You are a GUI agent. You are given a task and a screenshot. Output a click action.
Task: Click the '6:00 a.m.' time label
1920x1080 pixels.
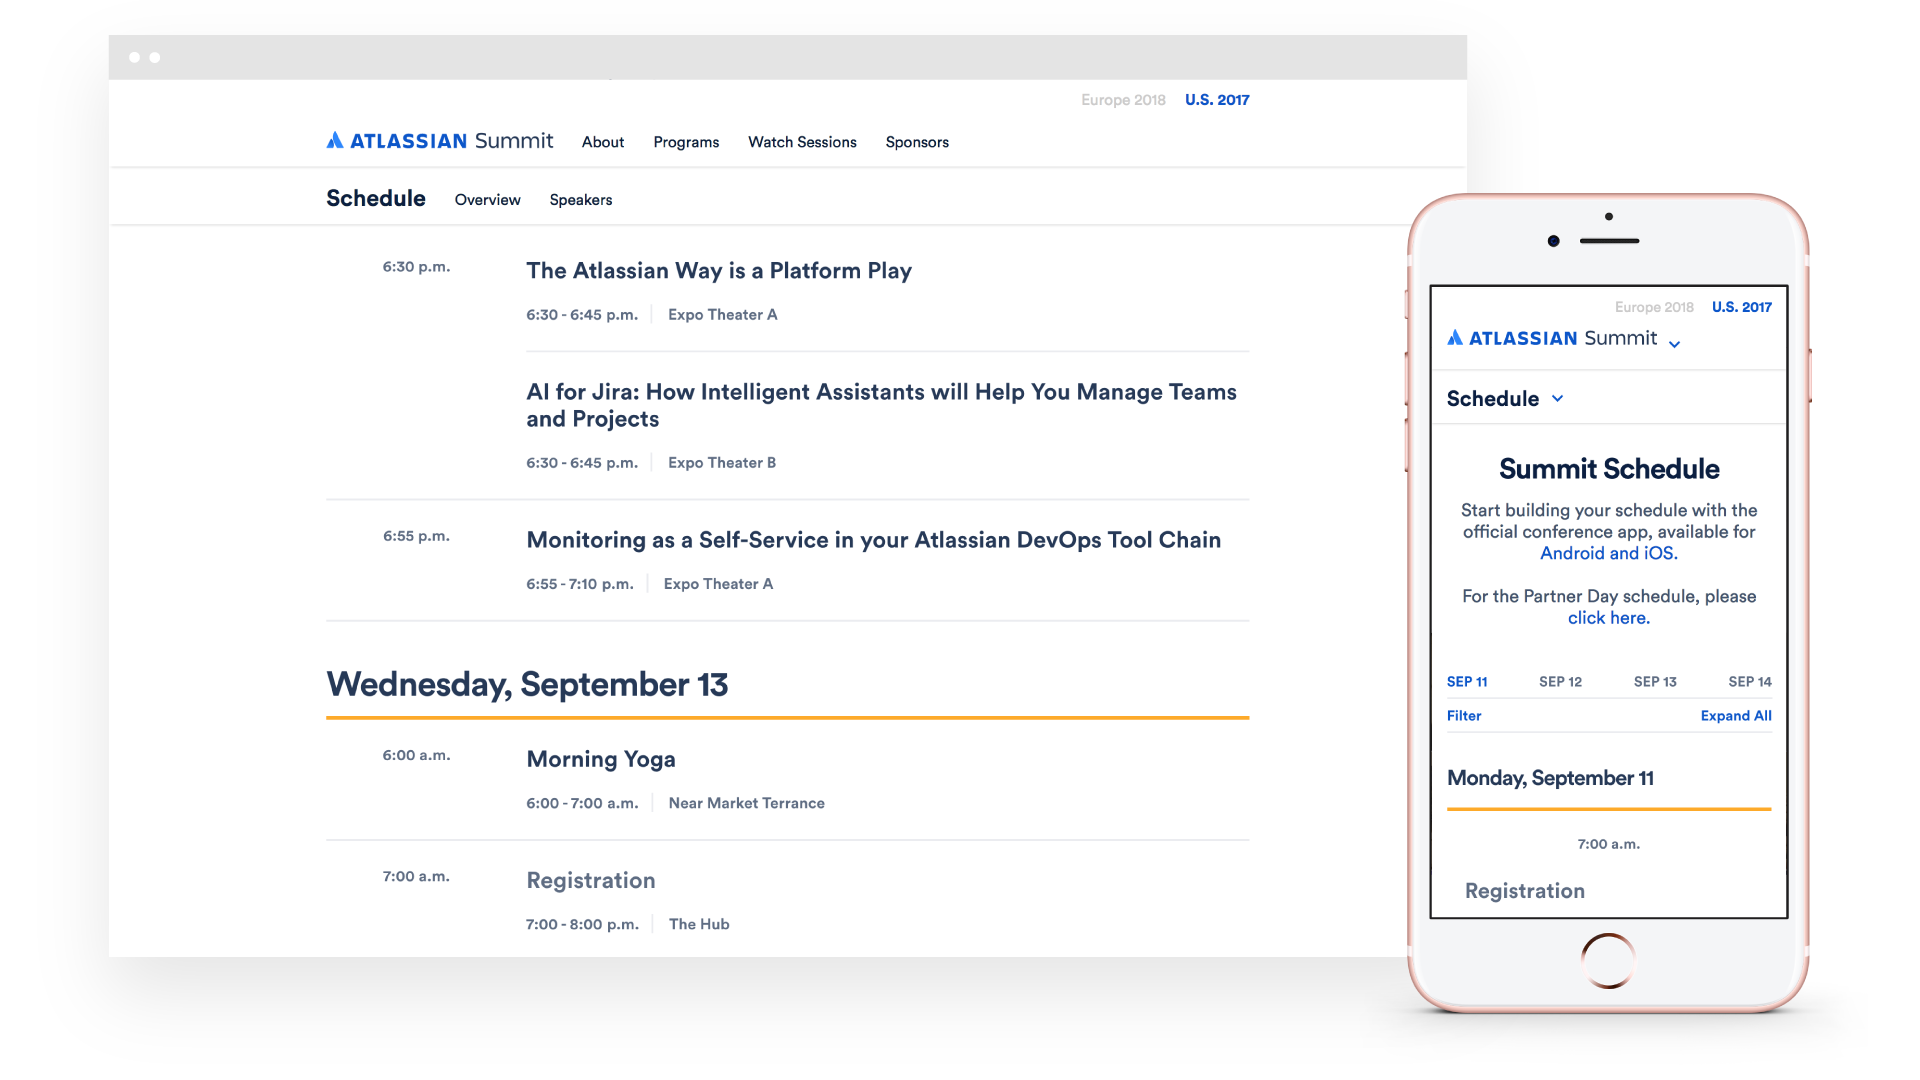coord(416,756)
